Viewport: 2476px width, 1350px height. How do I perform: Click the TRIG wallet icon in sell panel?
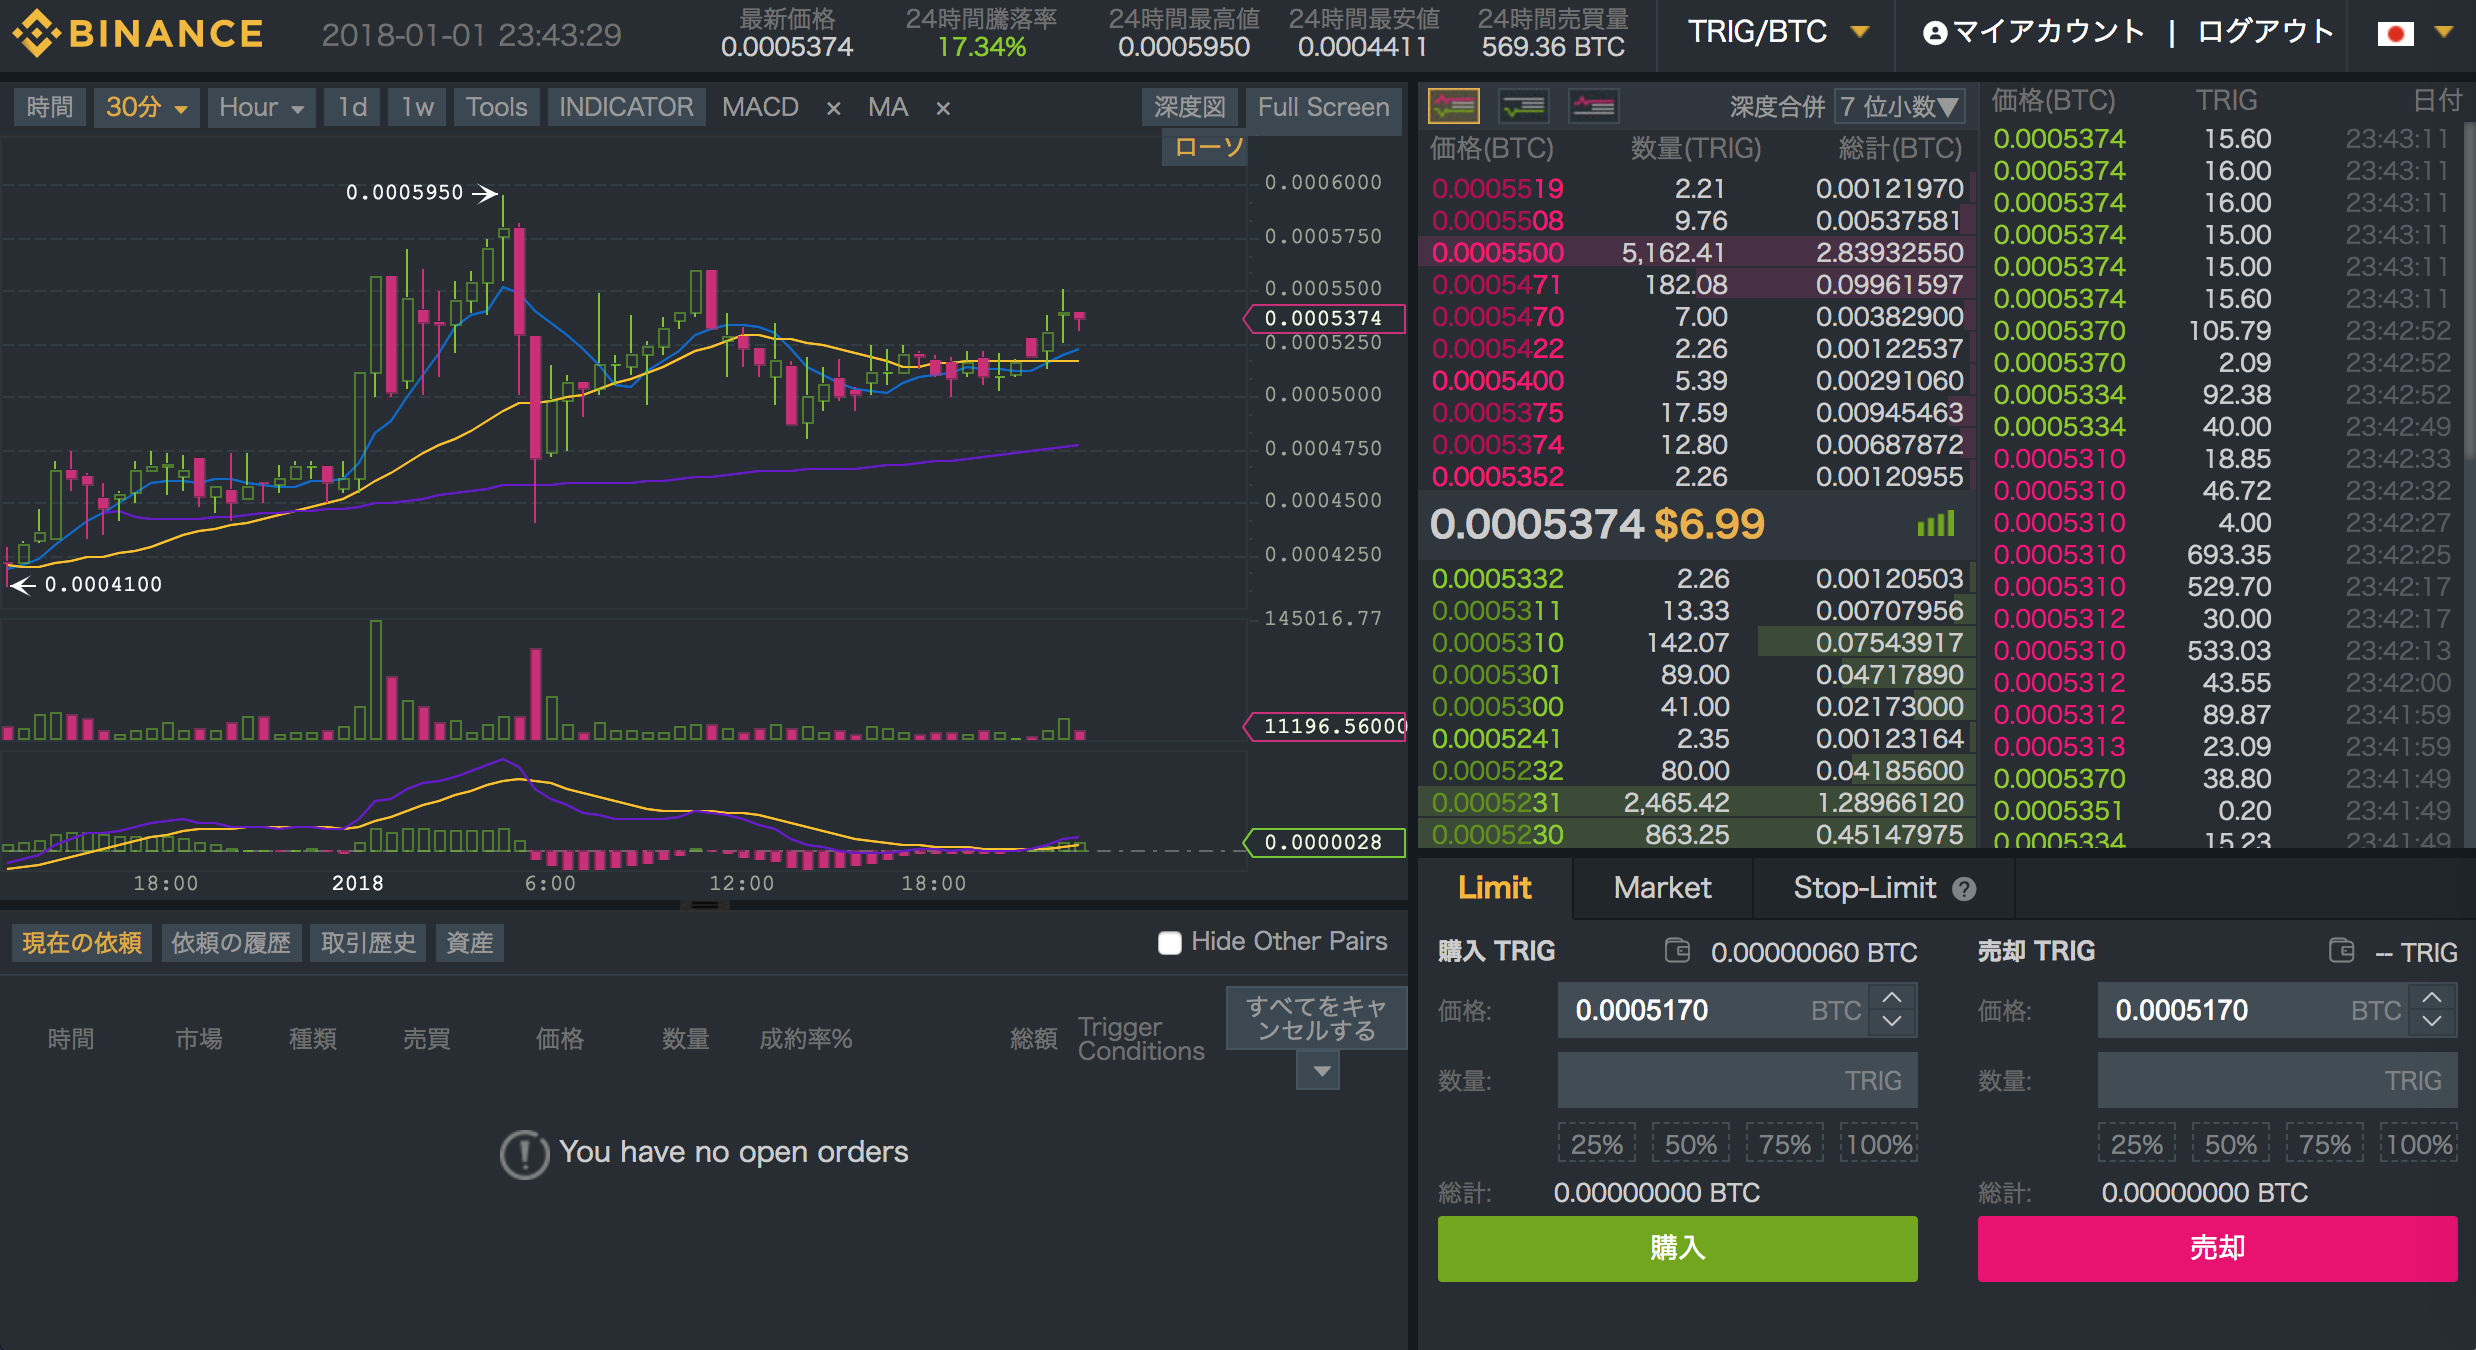(2342, 950)
